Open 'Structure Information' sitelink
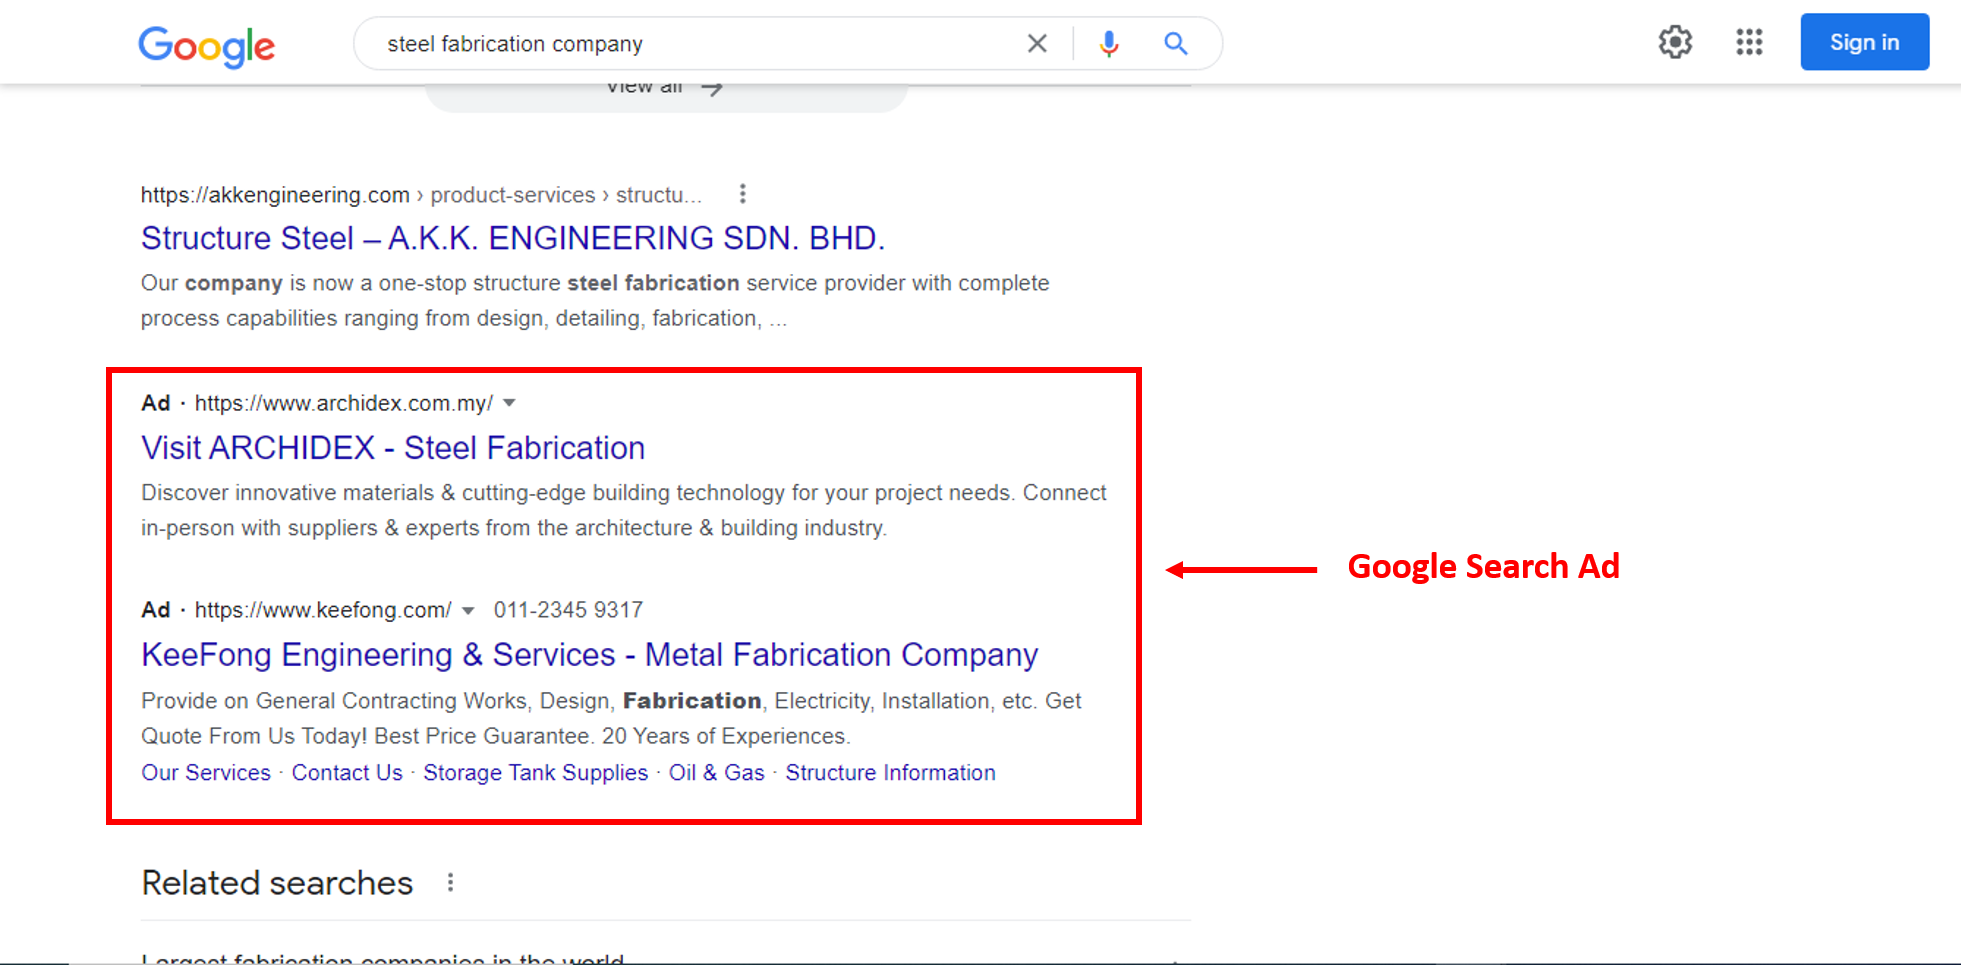This screenshot has height=965, width=1961. [x=890, y=773]
